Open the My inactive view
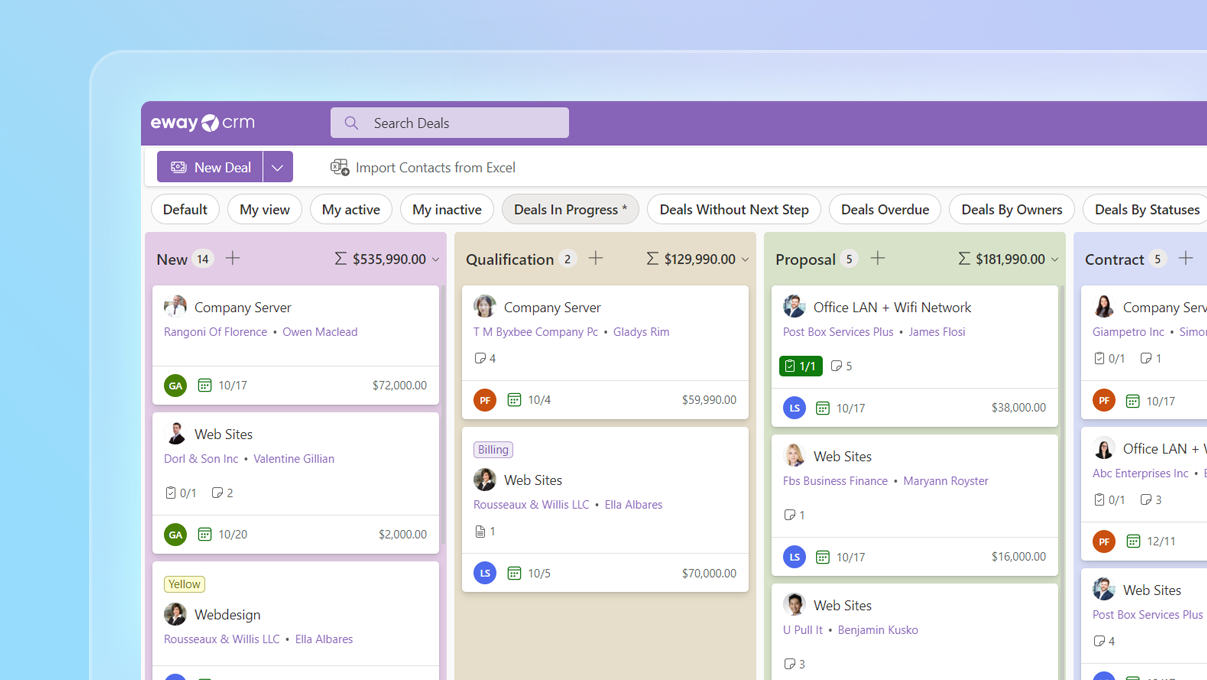The image size is (1207, 680). [446, 209]
